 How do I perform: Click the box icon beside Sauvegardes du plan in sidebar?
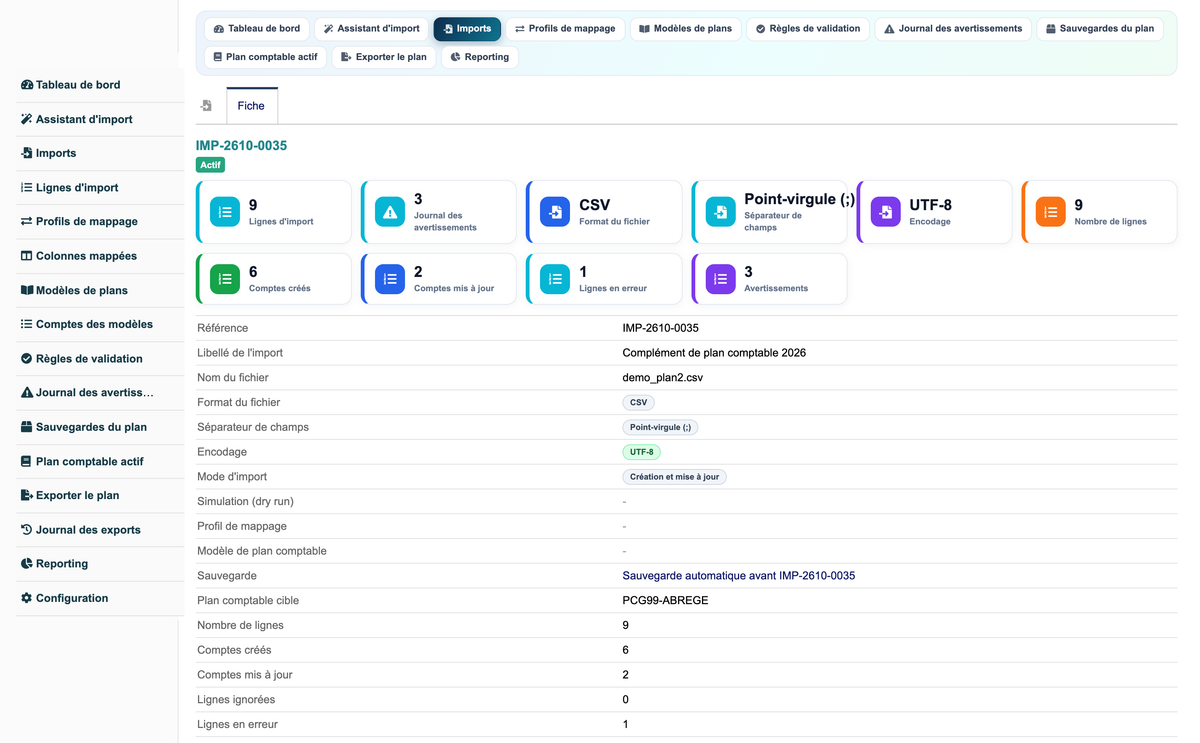(x=27, y=427)
